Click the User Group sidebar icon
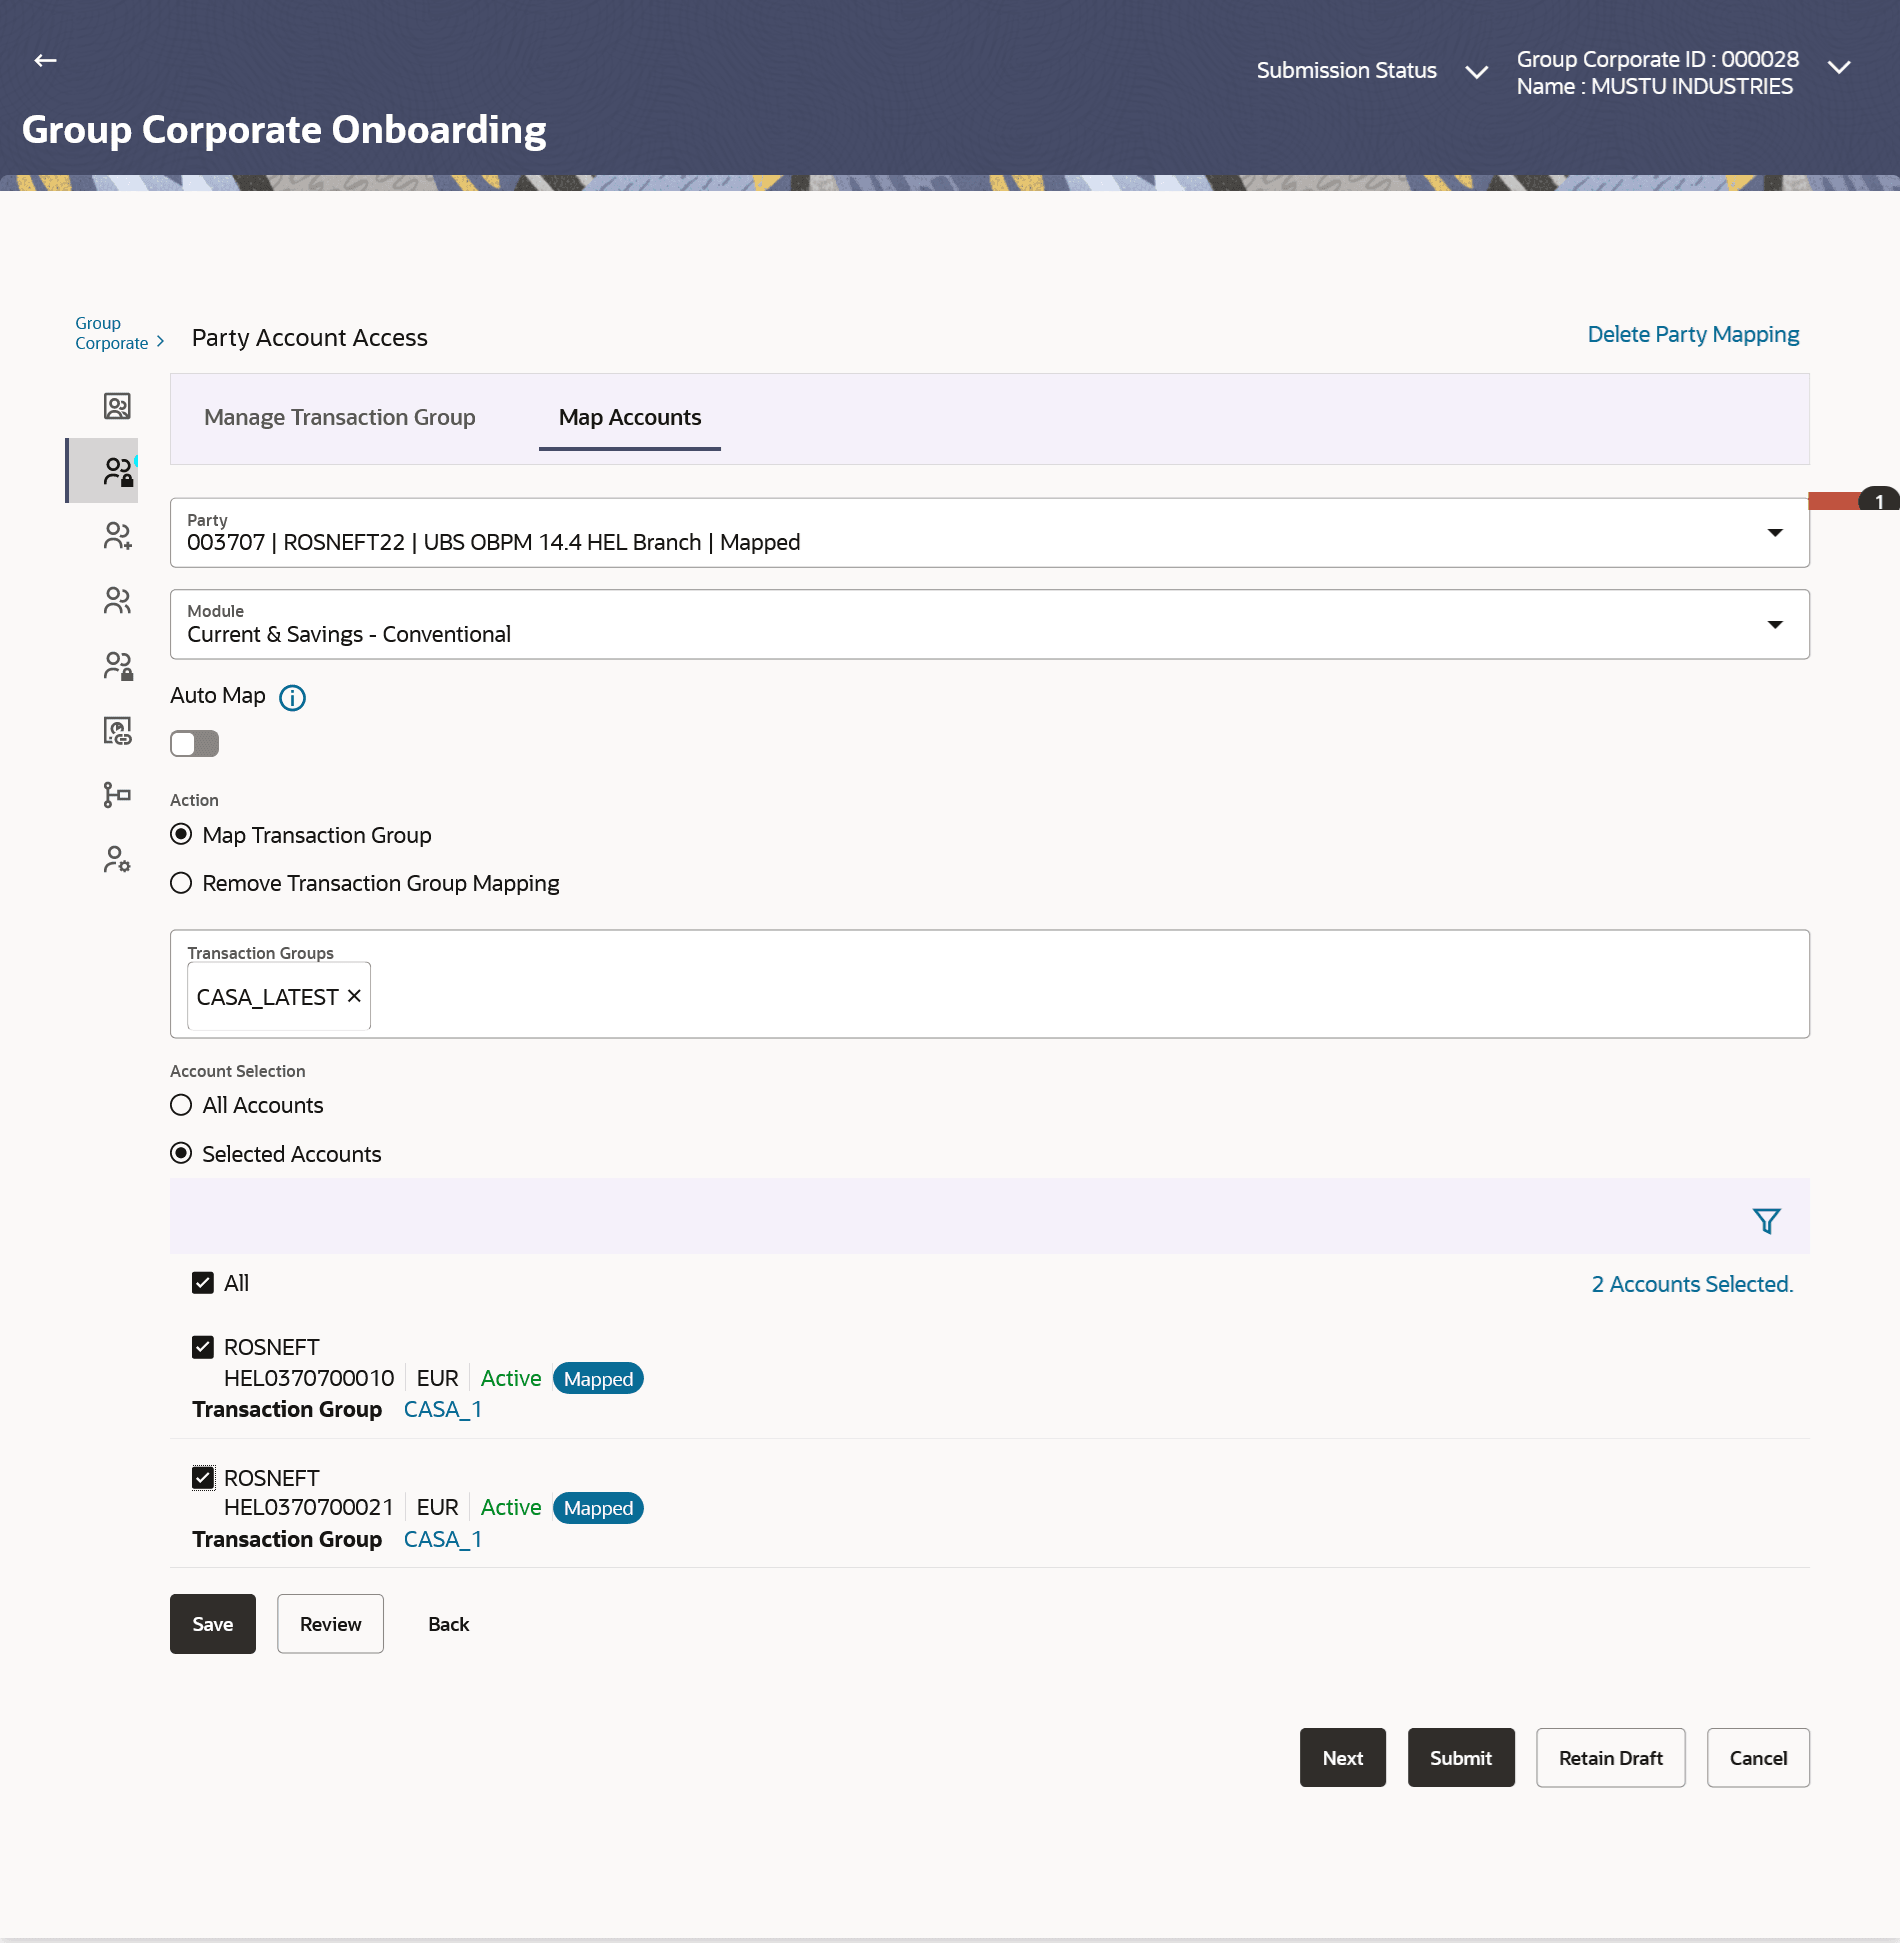Viewport: 1900px width, 1943px height. click(x=117, y=600)
